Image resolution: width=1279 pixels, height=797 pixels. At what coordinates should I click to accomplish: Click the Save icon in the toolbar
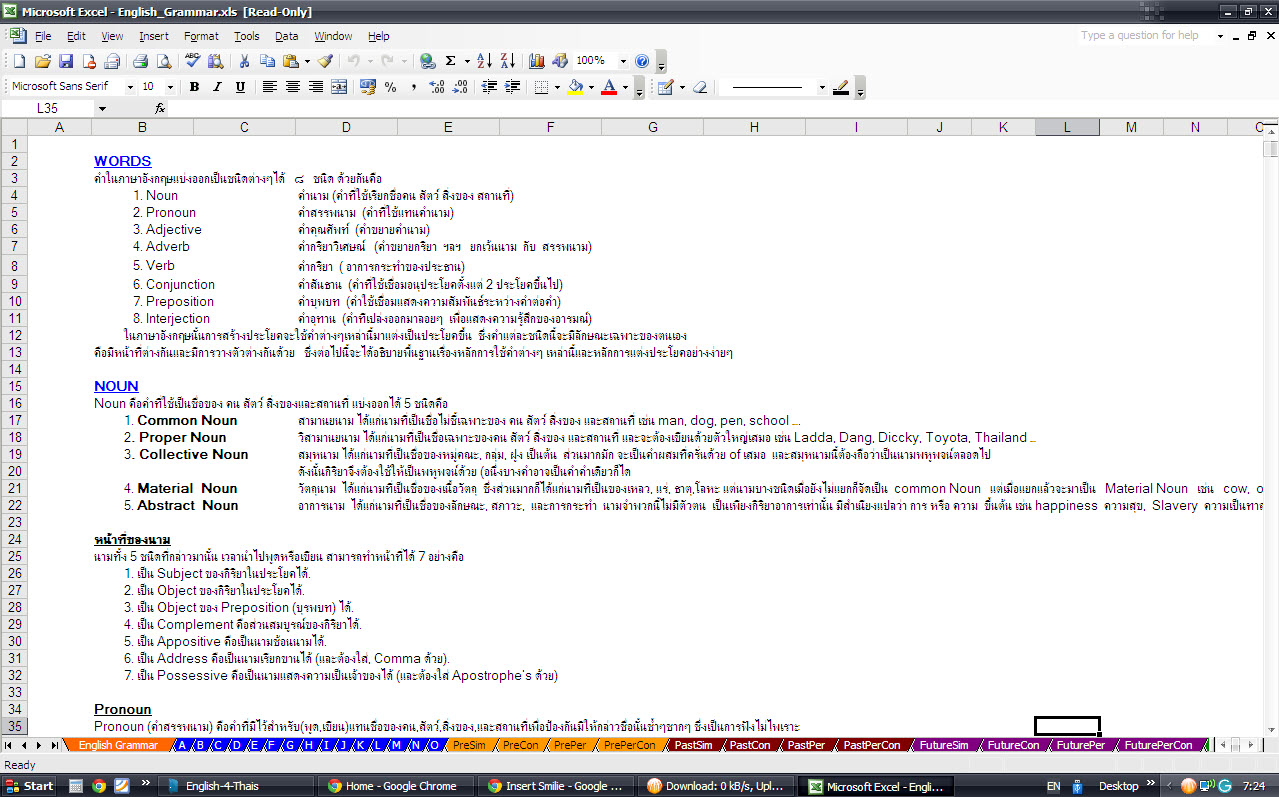point(66,61)
